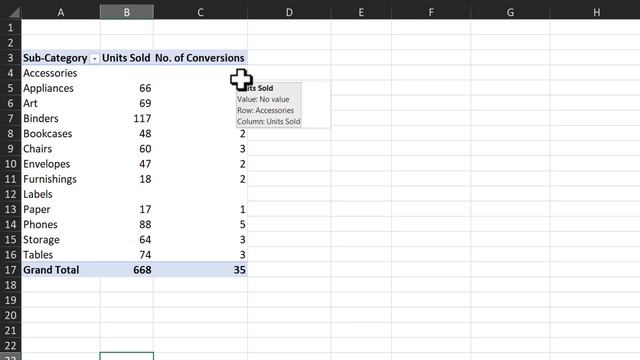This screenshot has height=360, width=640.
Task: Select the Art row label
Action: tap(31, 103)
